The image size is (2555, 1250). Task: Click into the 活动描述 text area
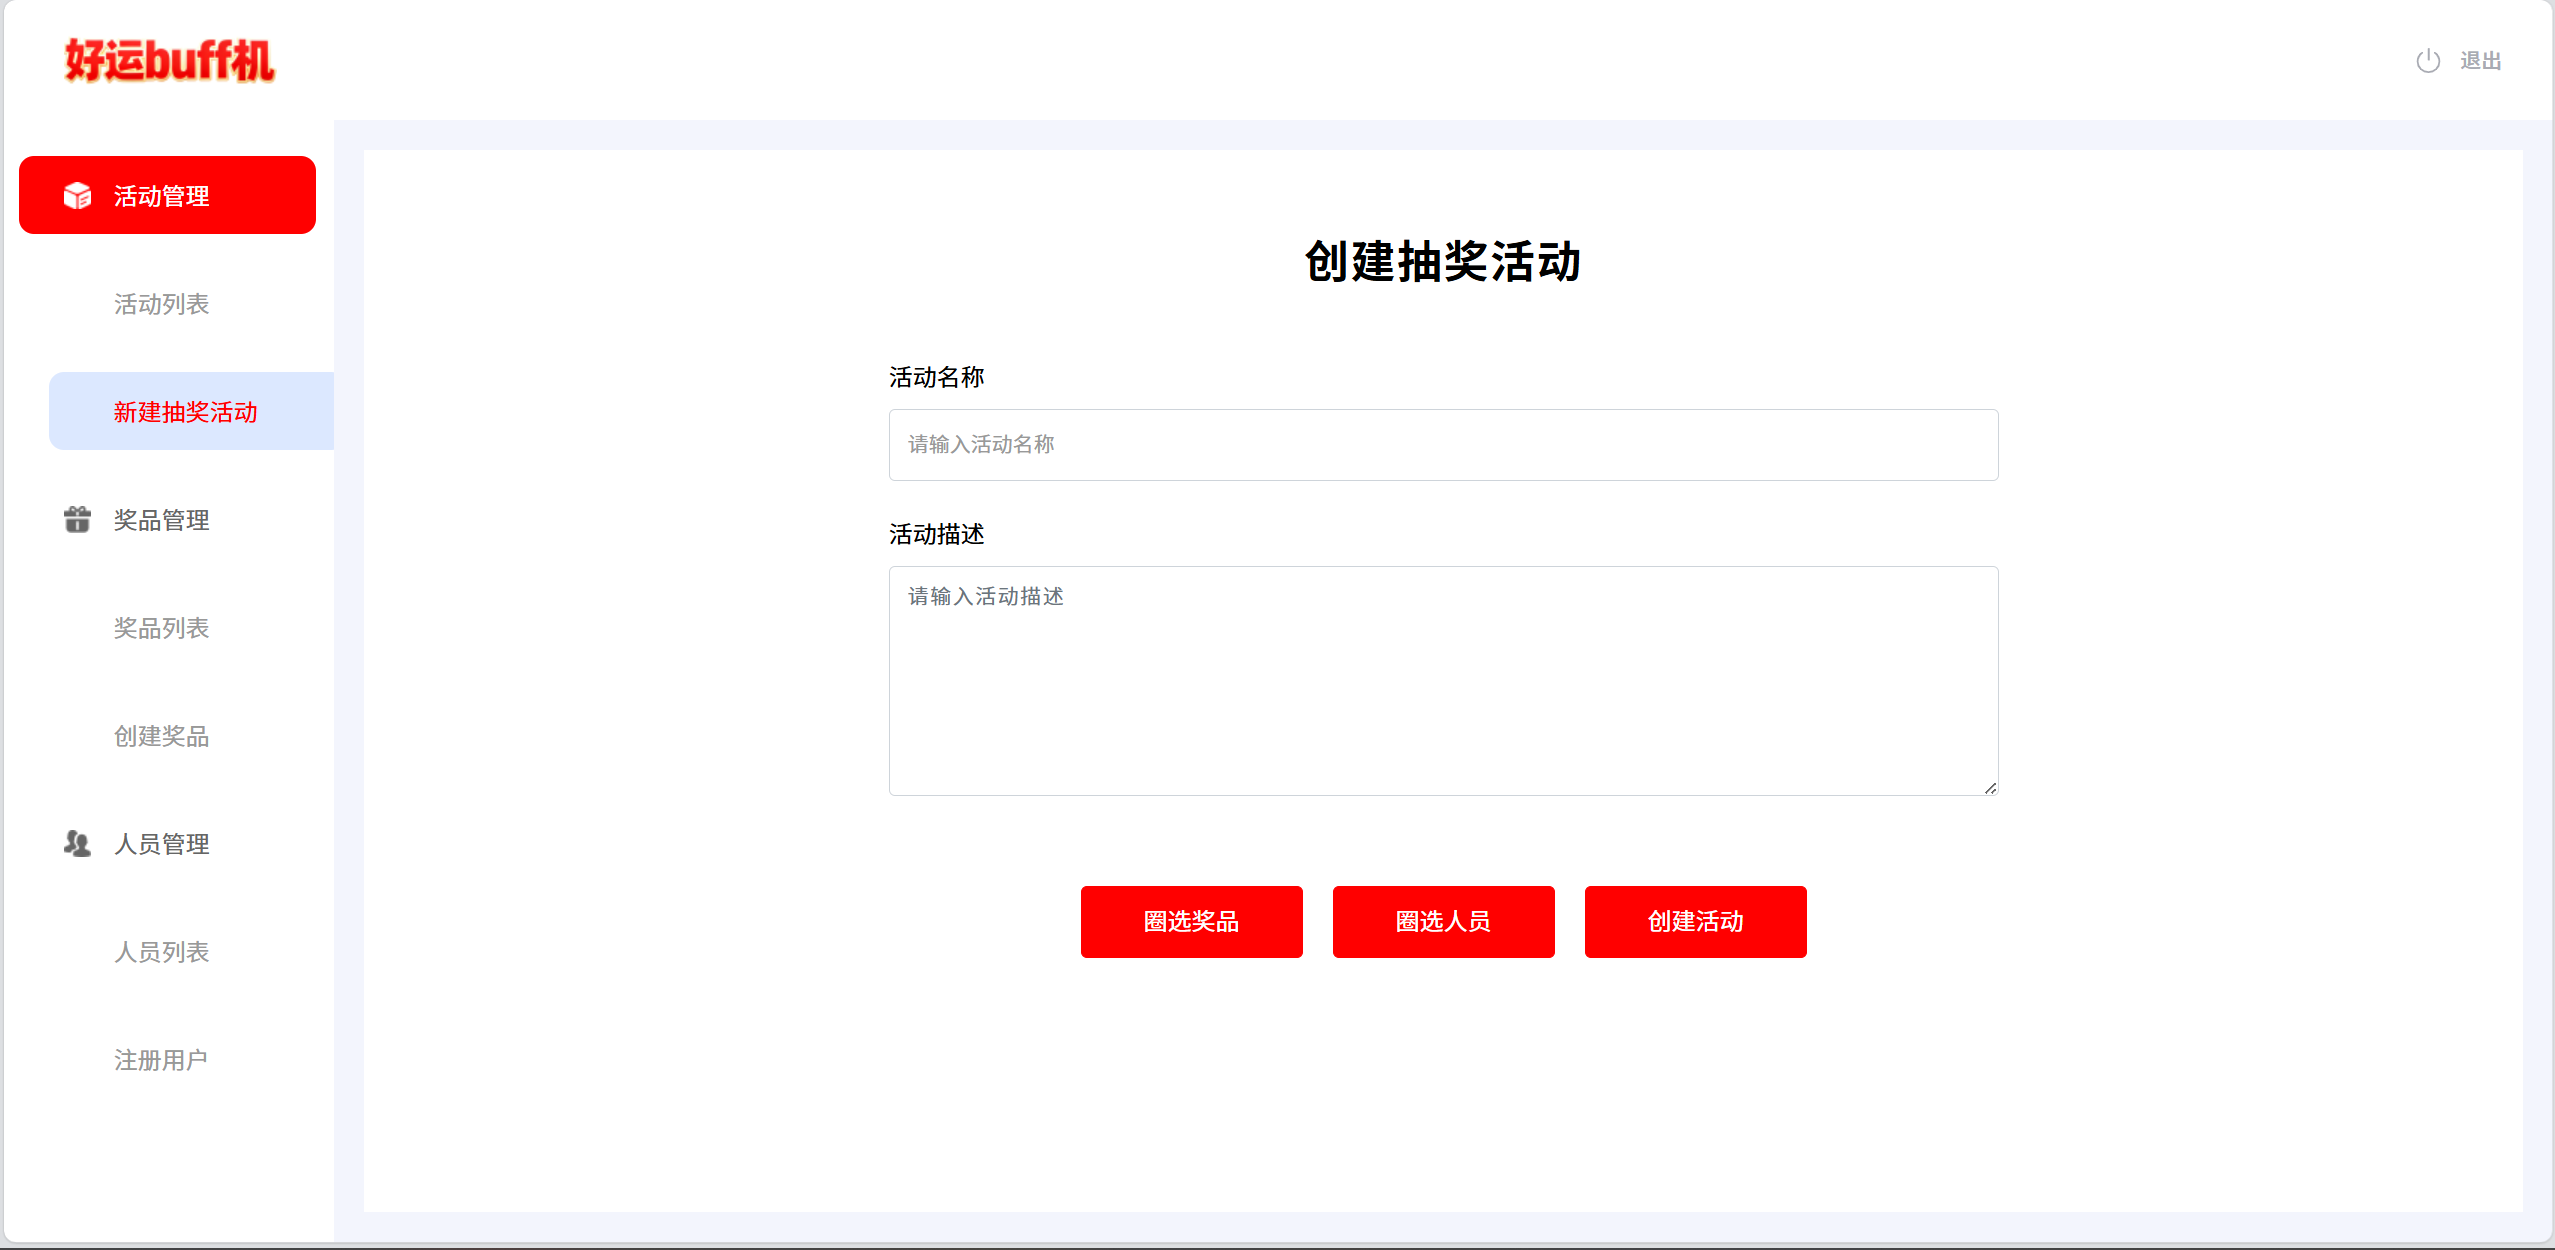point(1443,681)
